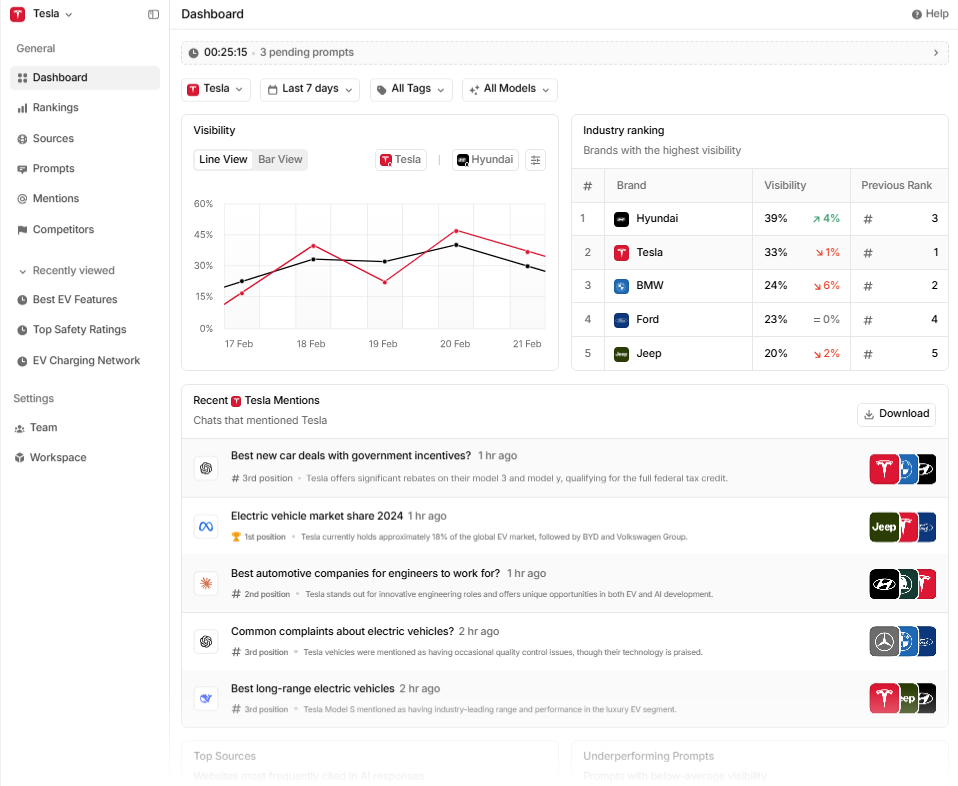Click the black Hyundai data point for 18 Feb
Image resolution: width=958 pixels, height=786 pixels.
313,259
